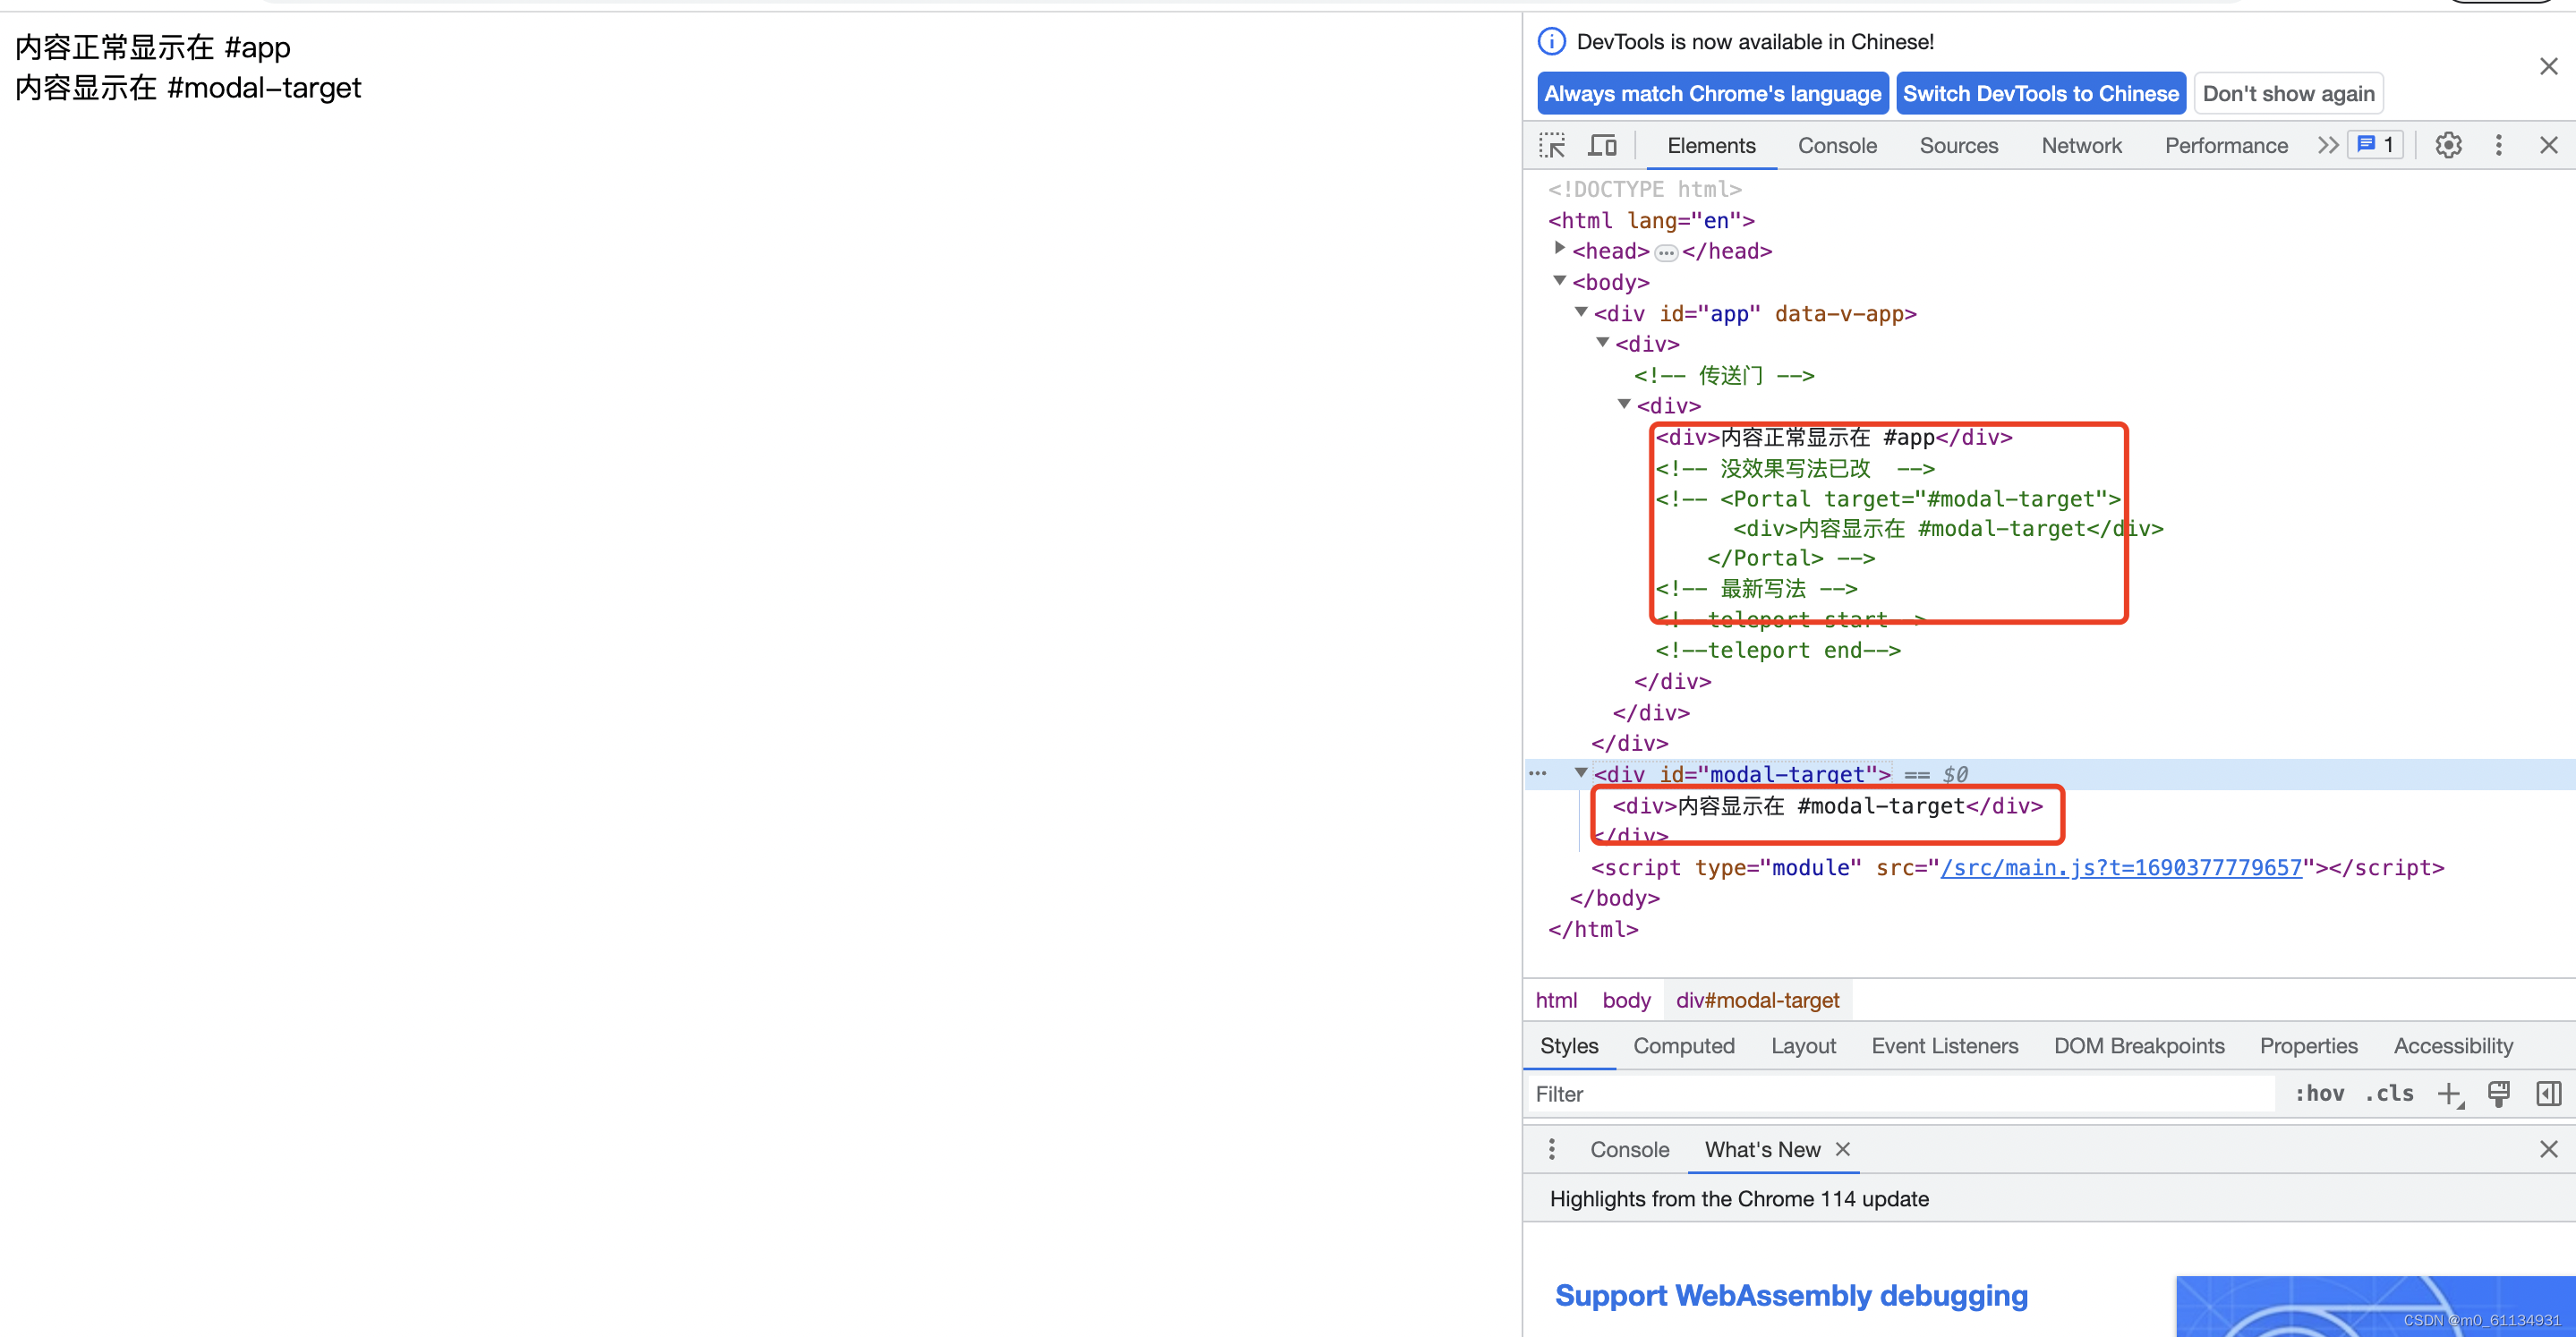Open the DevTools three-dot customize menu
The height and width of the screenshot is (1337, 2576).
tap(2498, 146)
